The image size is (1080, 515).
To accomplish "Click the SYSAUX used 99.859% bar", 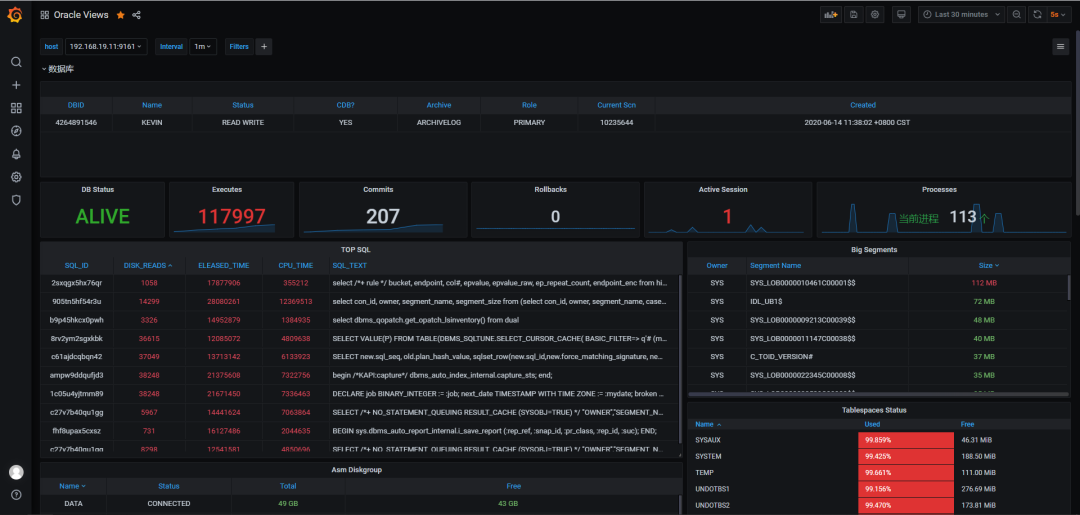I will coord(906,439).
